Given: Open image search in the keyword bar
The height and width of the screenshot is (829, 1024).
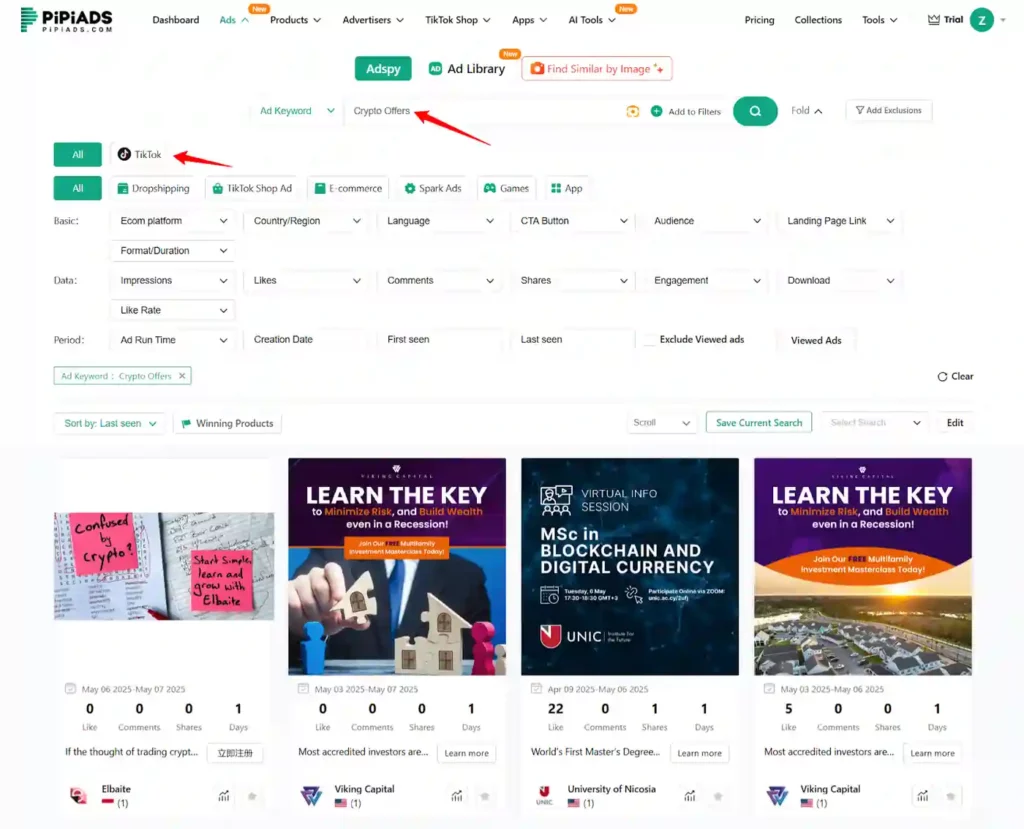Looking at the screenshot, I should (x=633, y=111).
